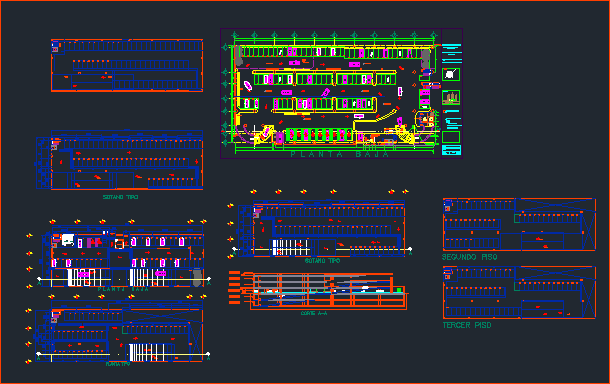This screenshot has height=384, width=610.
Task: Click the empty green box in title block
Action: pos(451,137)
